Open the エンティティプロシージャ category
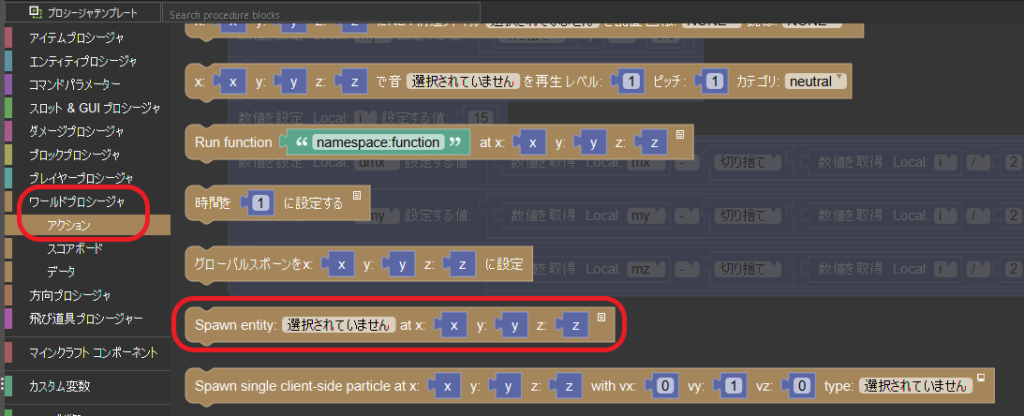Image resolution: width=1024 pixels, height=416 pixels. click(83, 61)
